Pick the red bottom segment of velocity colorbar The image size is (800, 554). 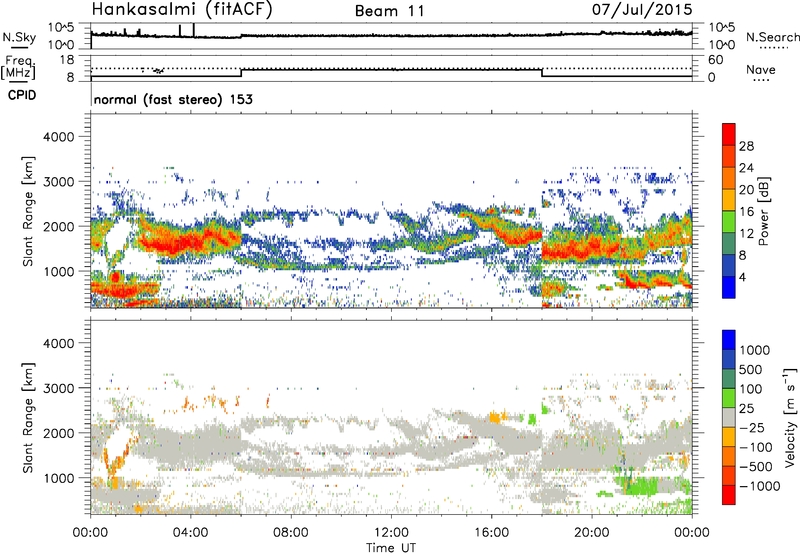pyautogui.click(x=729, y=495)
